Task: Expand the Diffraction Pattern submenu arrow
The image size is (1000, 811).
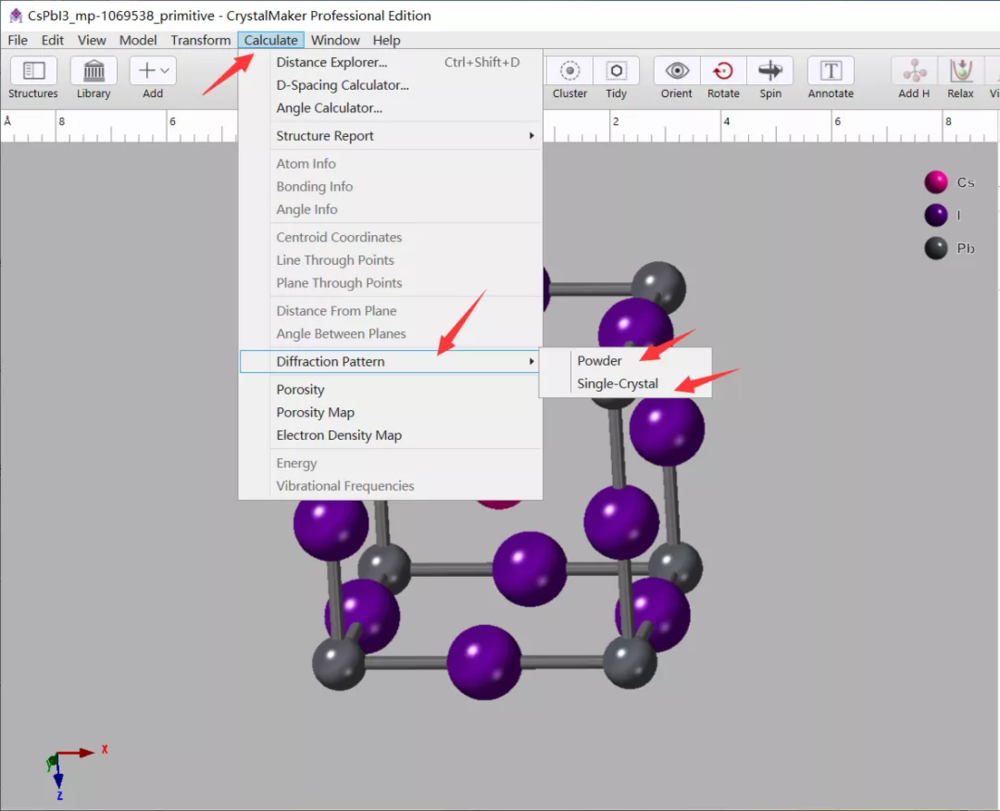Action: coord(531,362)
